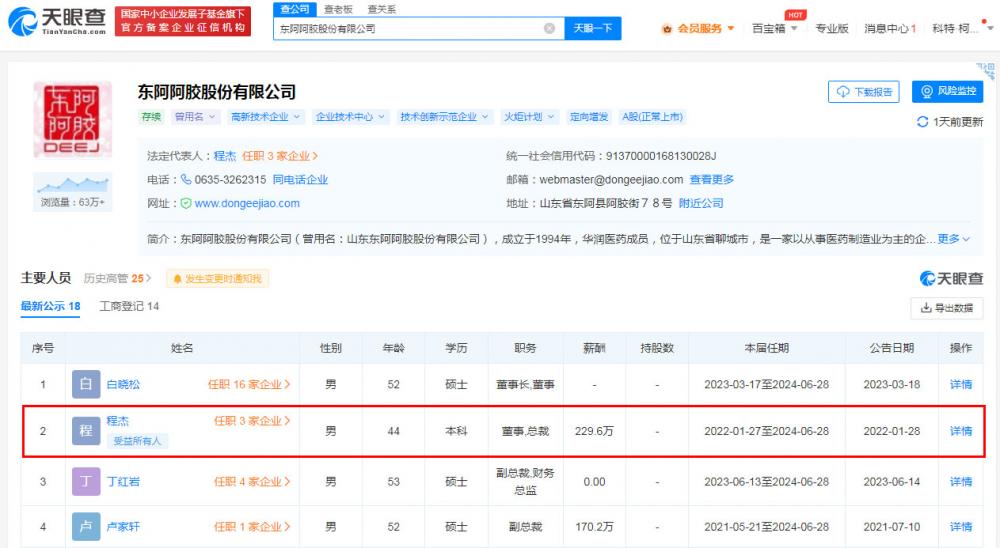Open 任职 16 家企业 for 白晓松

pos(249,384)
